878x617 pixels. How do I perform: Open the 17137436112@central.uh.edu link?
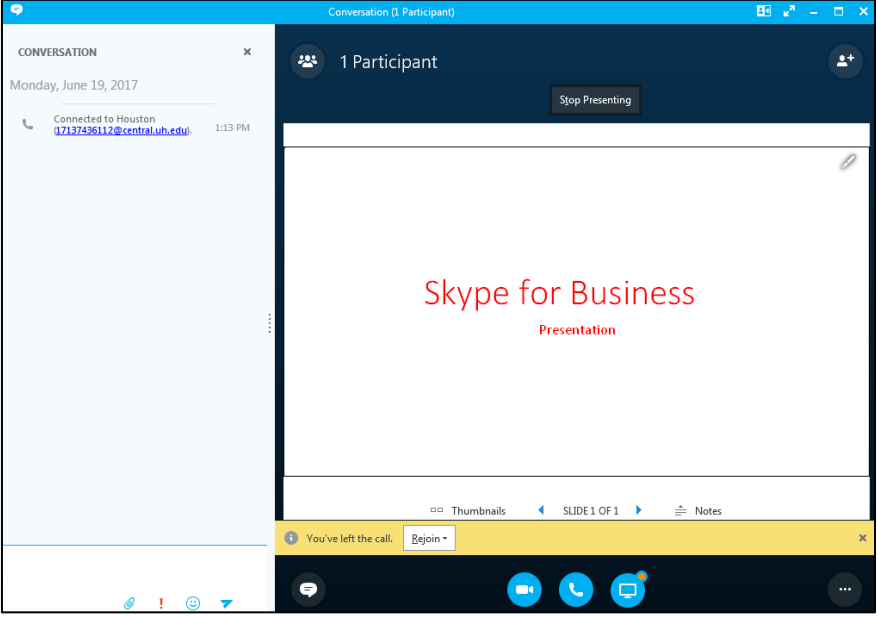121,130
